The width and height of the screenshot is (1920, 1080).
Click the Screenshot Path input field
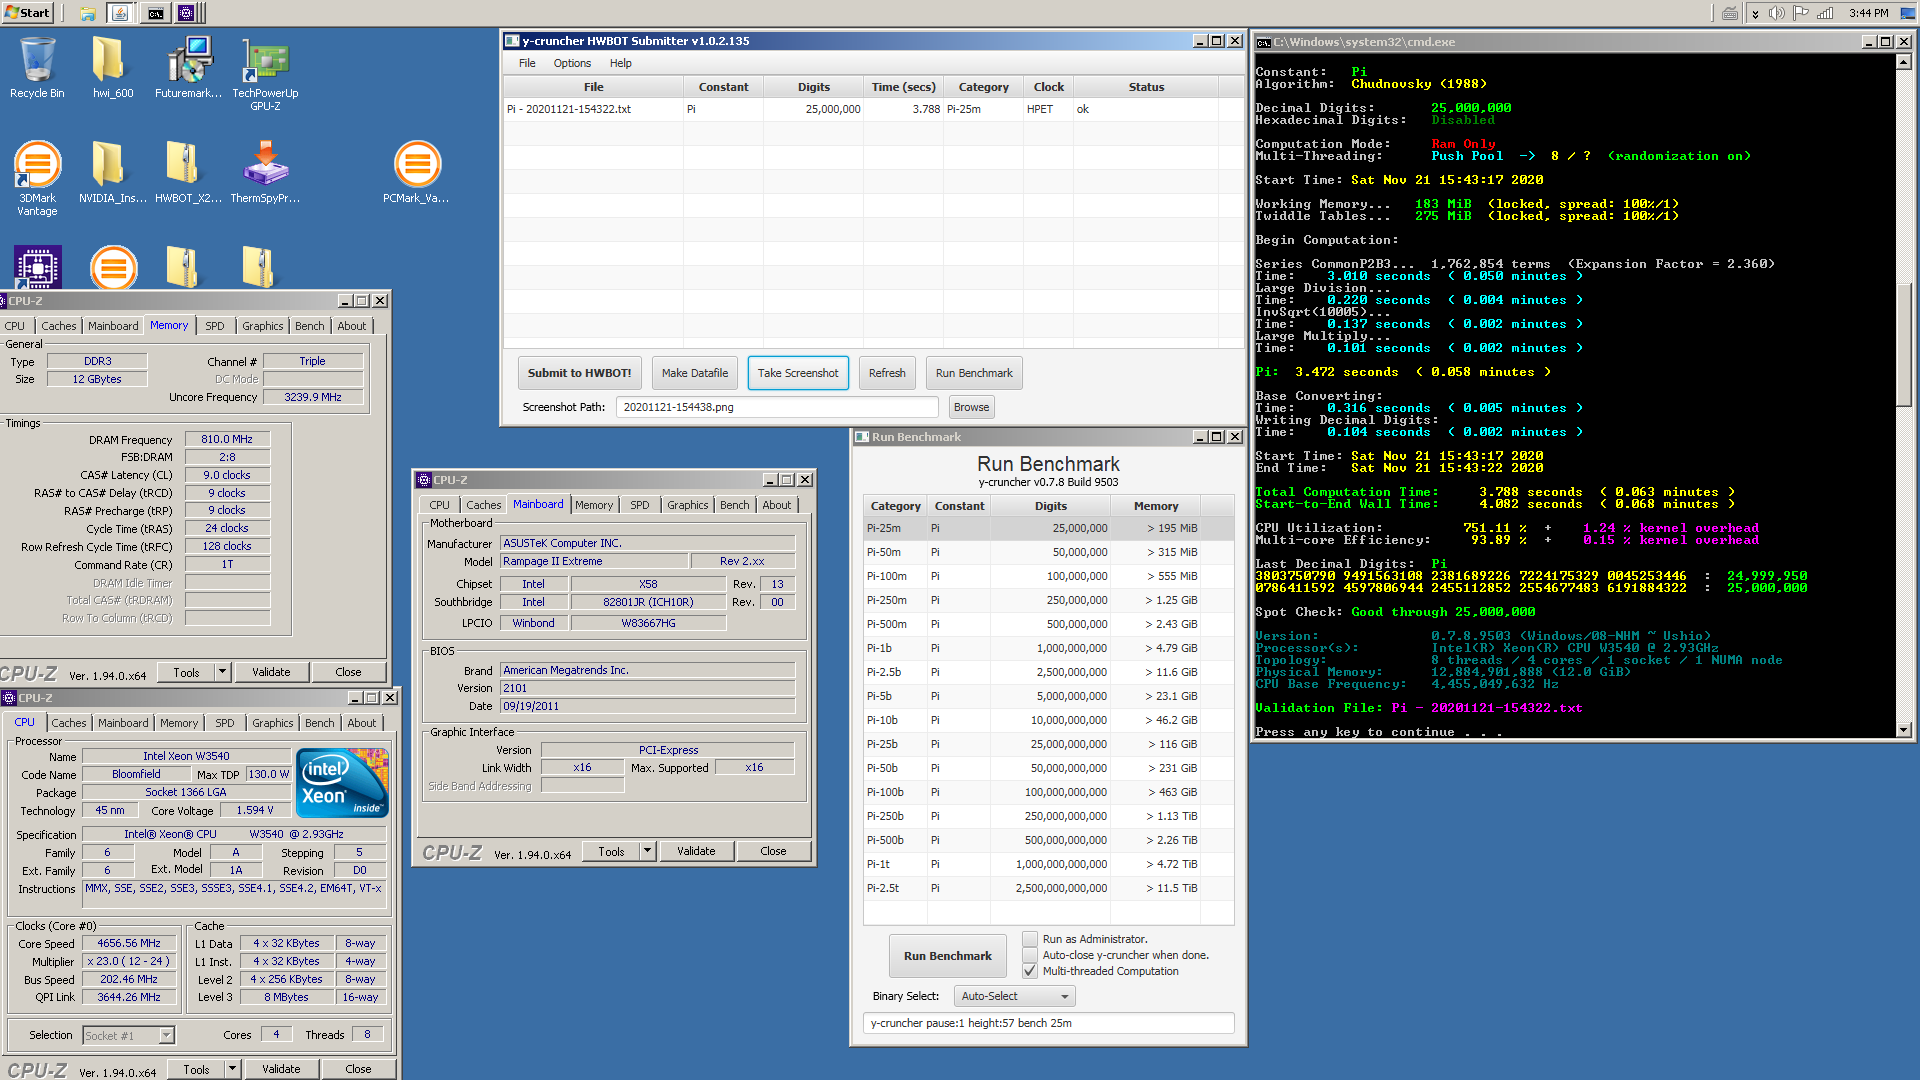777,407
